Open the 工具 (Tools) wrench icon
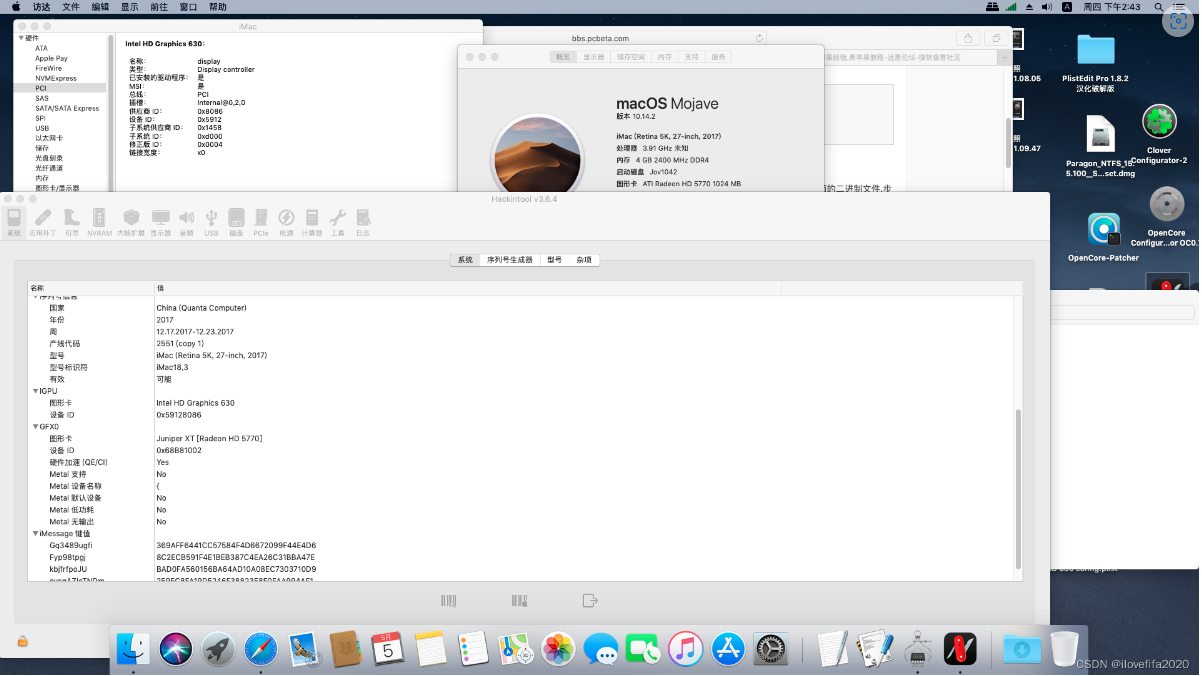The height and width of the screenshot is (676, 1202). point(337,221)
